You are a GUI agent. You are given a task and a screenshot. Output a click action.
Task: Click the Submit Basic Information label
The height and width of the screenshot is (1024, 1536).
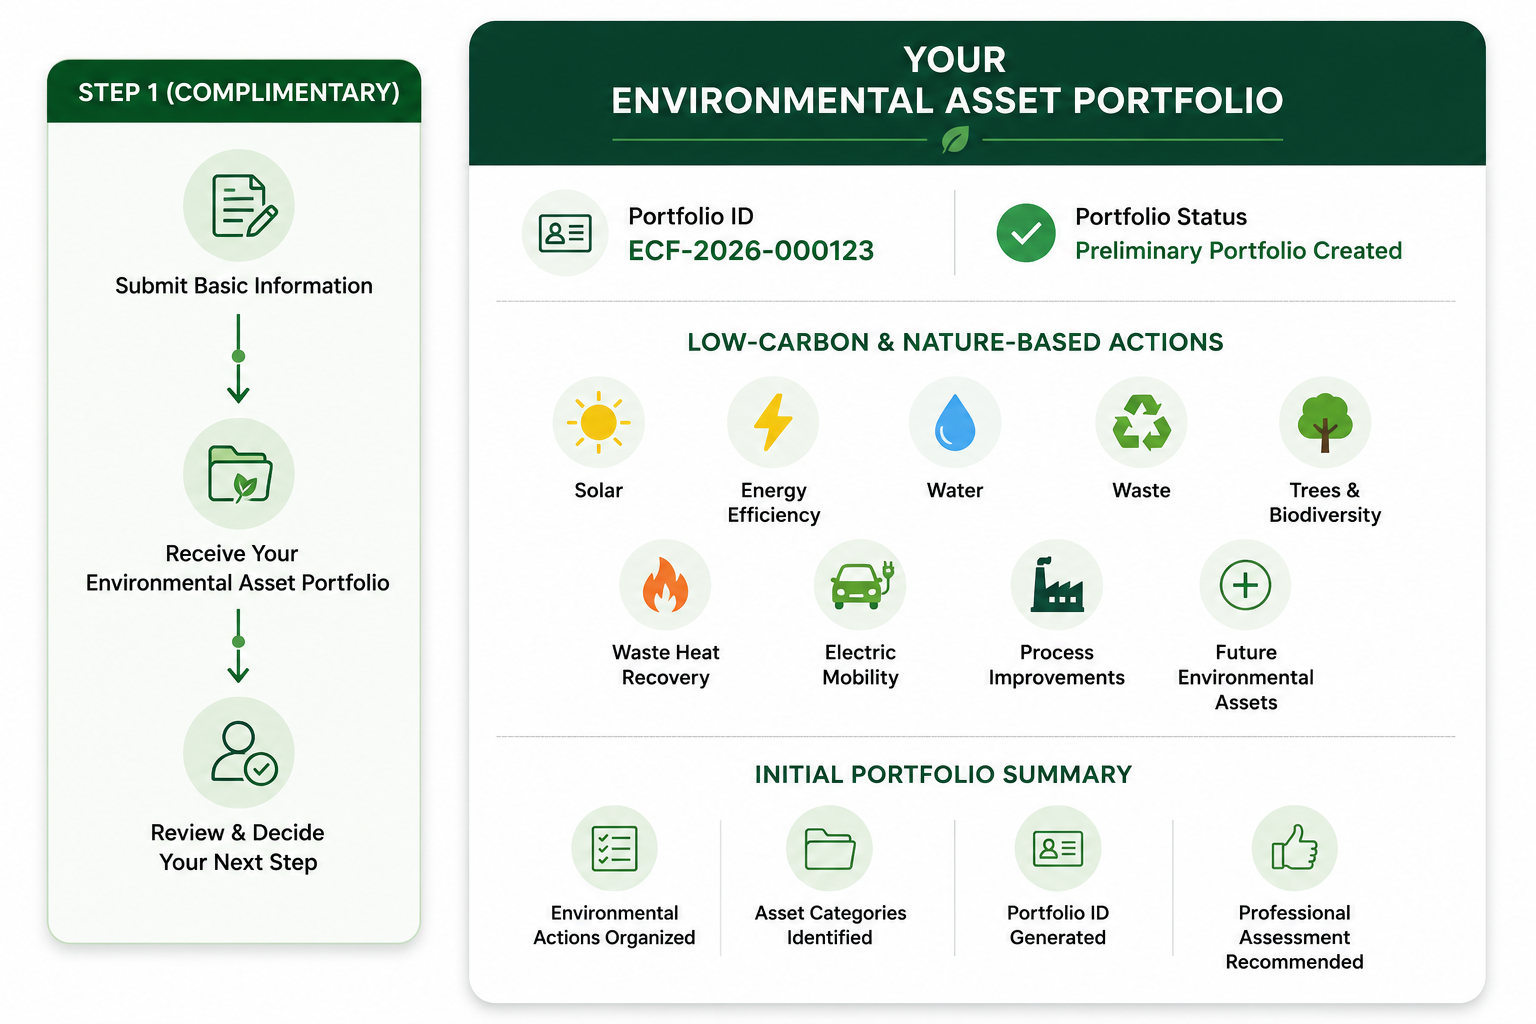coord(244,286)
